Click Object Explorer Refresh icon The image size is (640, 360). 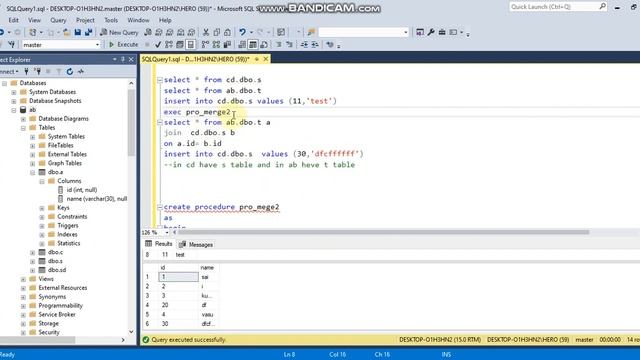(x=70, y=71)
